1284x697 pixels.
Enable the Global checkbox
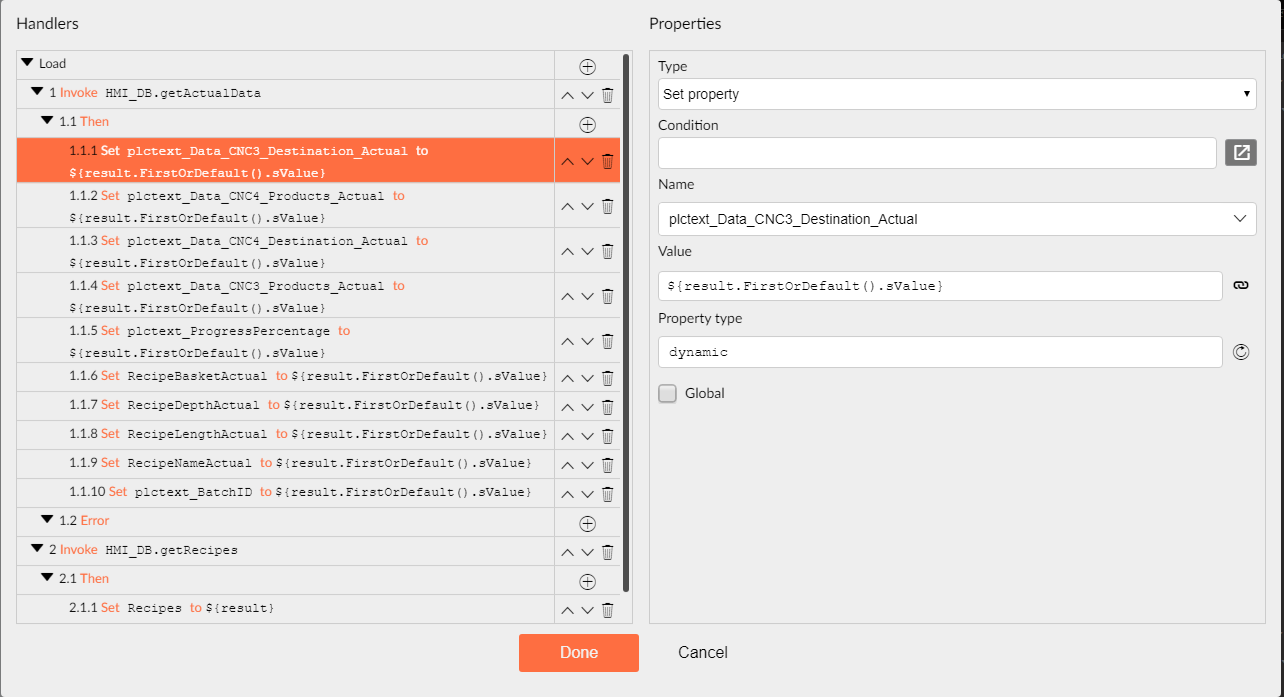667,393
